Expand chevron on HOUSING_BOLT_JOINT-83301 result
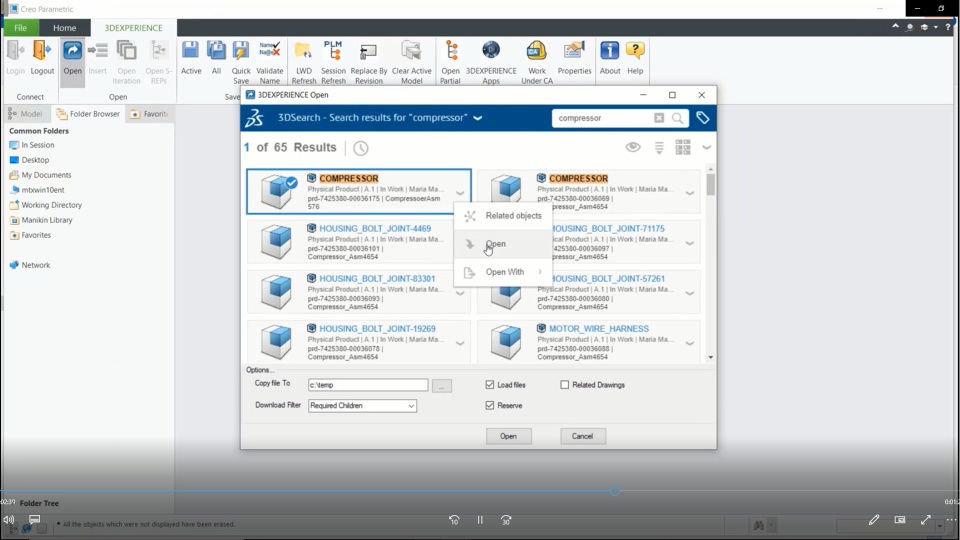The width and height of the screenshot is (960, 540). pos(460,293)
